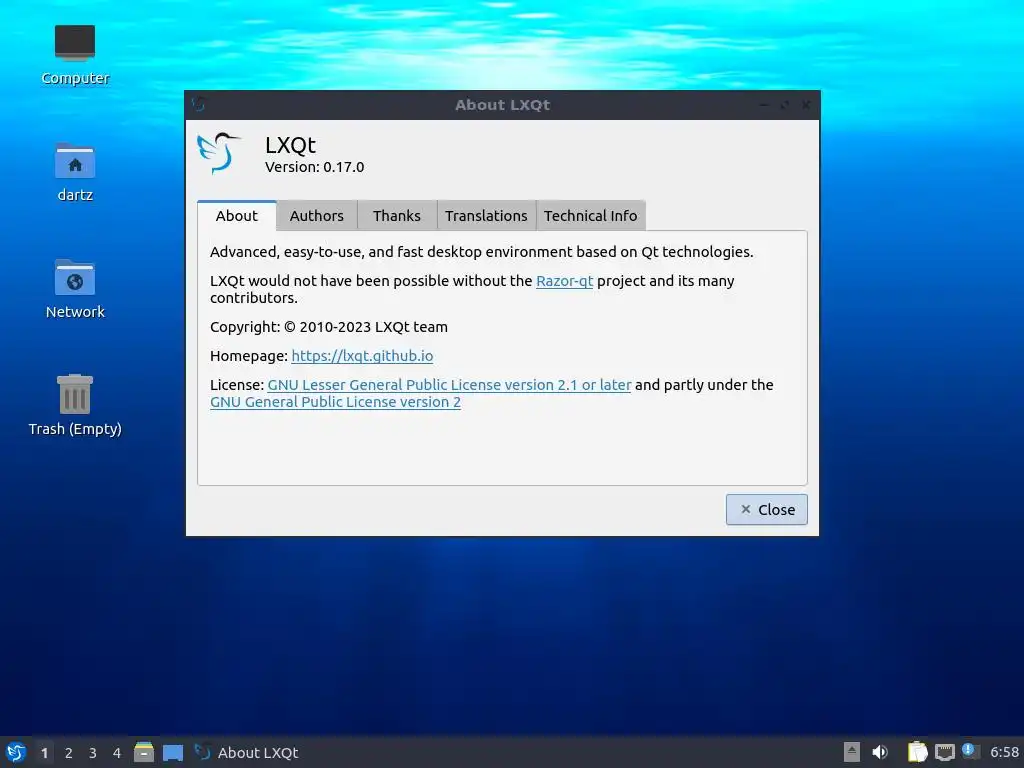Click the LXQt hummingbird logo in the dialog
The height and width of the screenshot is (768, 1024).
[x=218, y=153]
